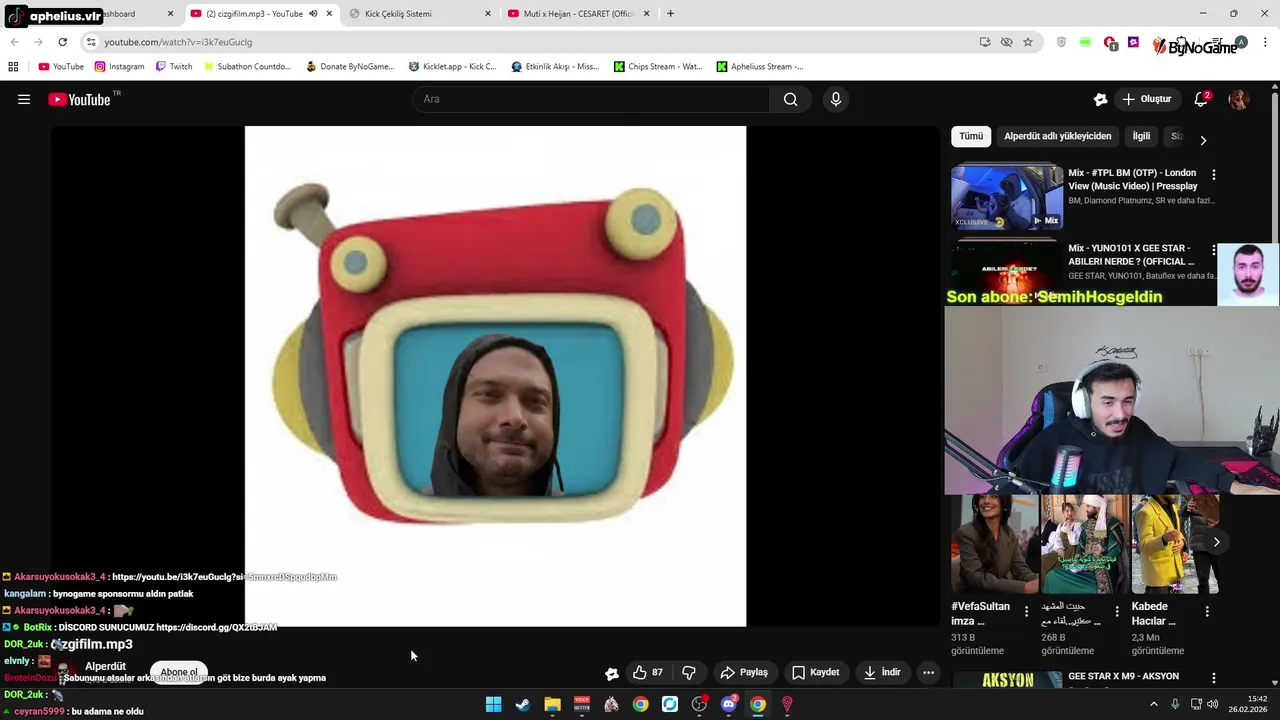
Task: Like the video with thumbs up
Action: click(647, 672)
